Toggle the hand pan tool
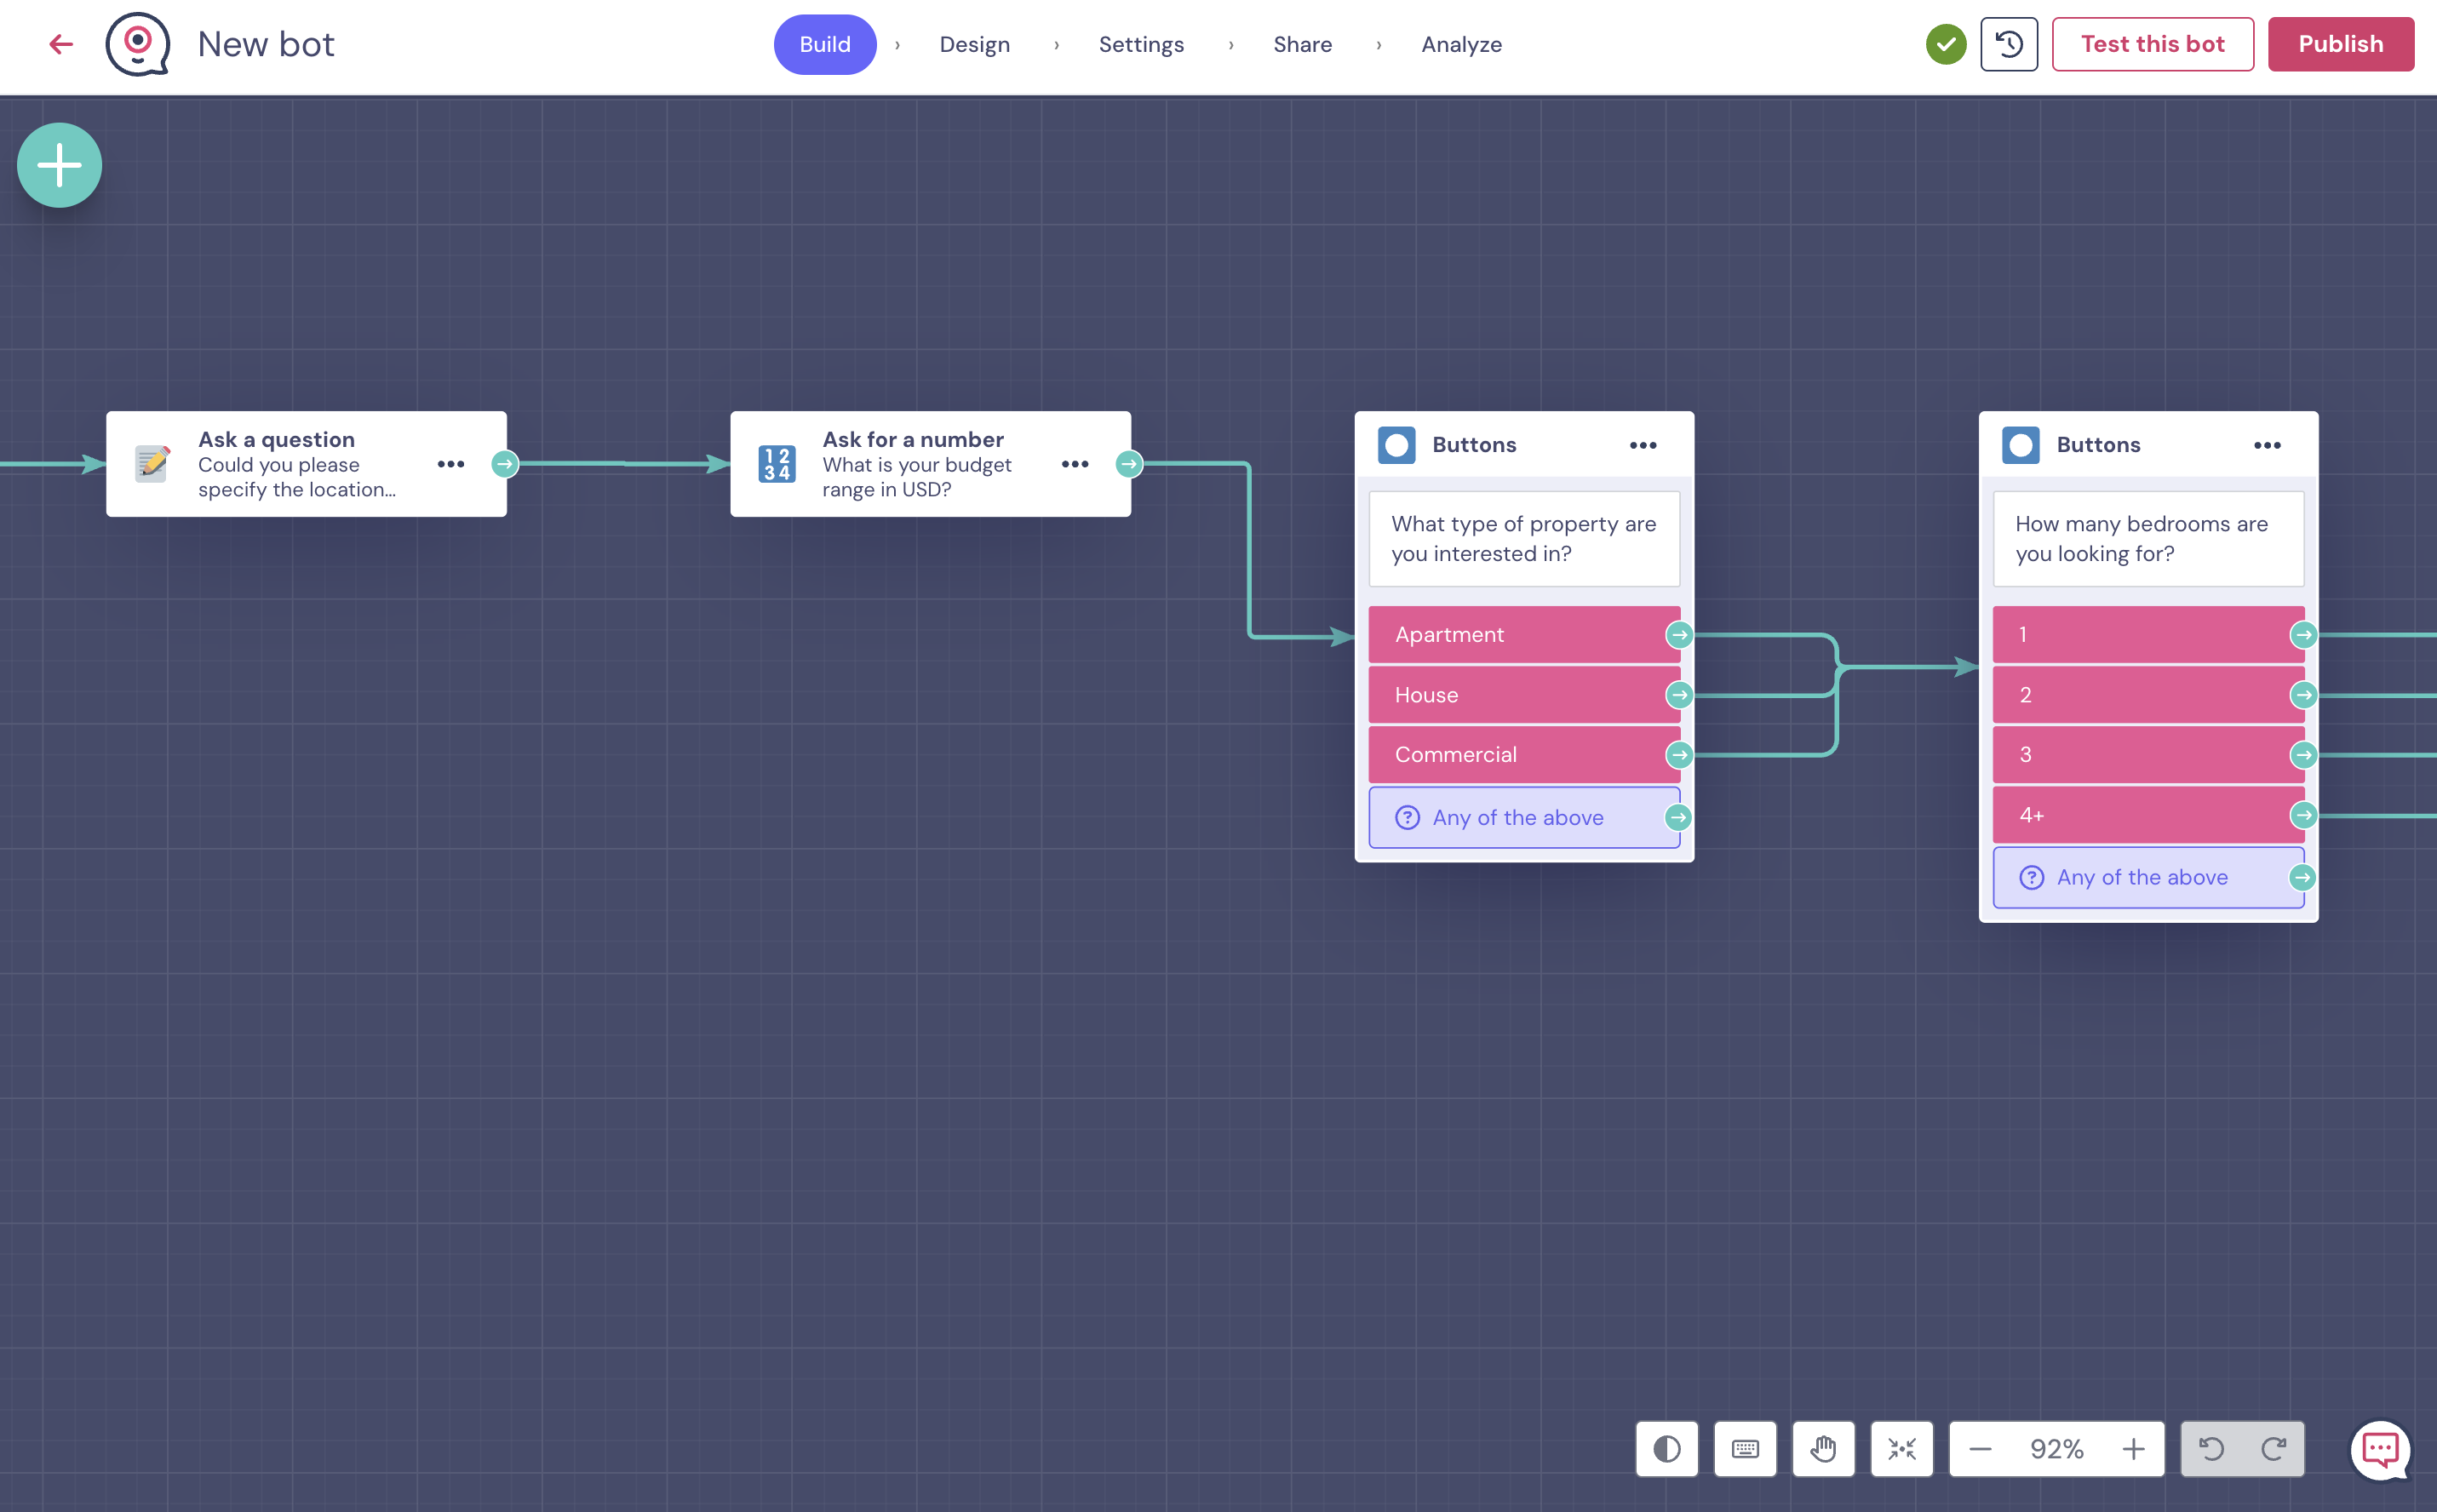 [x=1823, y=1448]
